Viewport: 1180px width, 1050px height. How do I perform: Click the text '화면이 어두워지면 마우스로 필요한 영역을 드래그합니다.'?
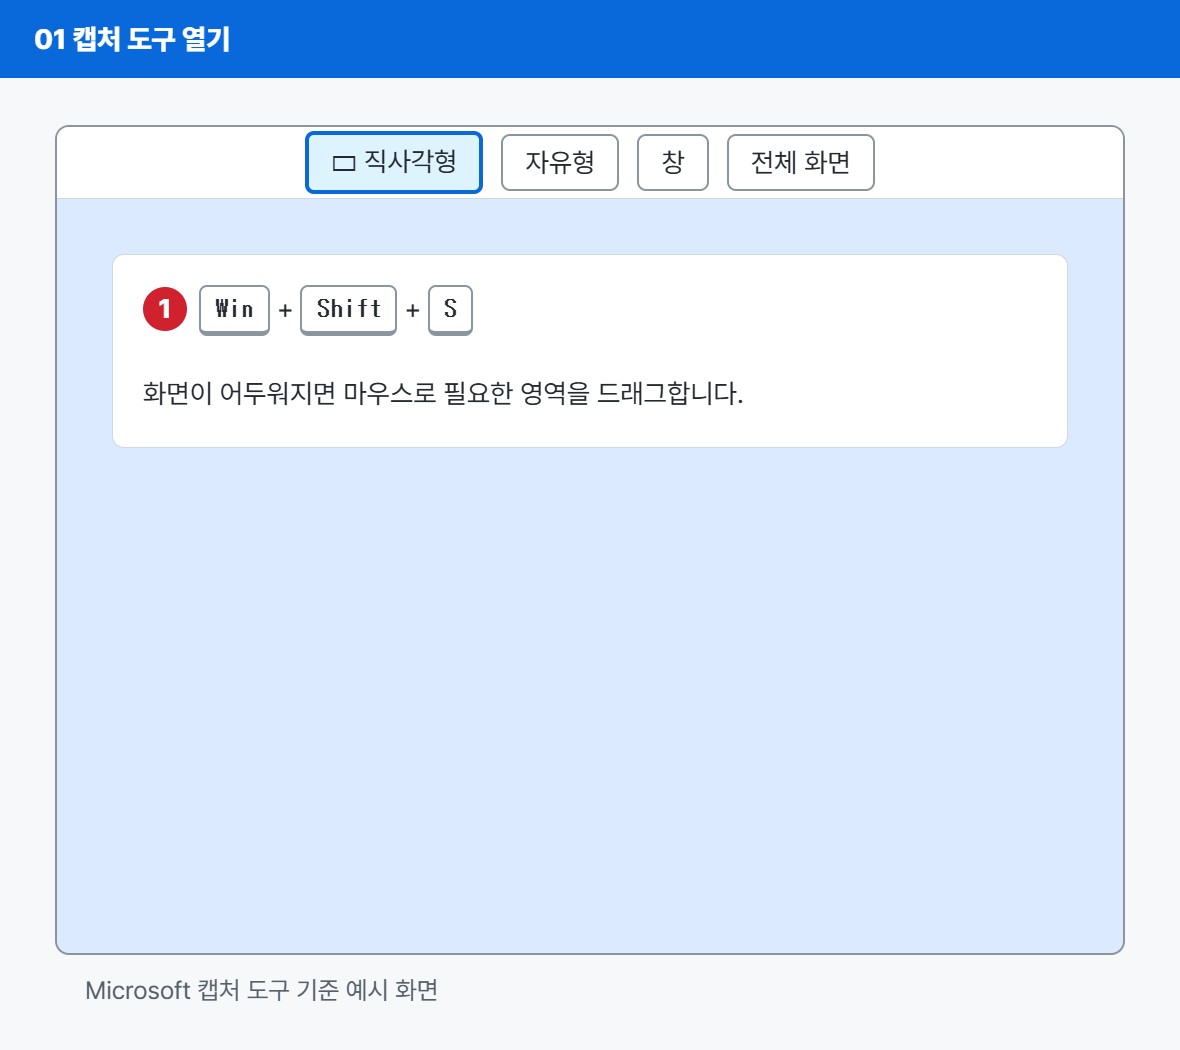pos(443,393)
